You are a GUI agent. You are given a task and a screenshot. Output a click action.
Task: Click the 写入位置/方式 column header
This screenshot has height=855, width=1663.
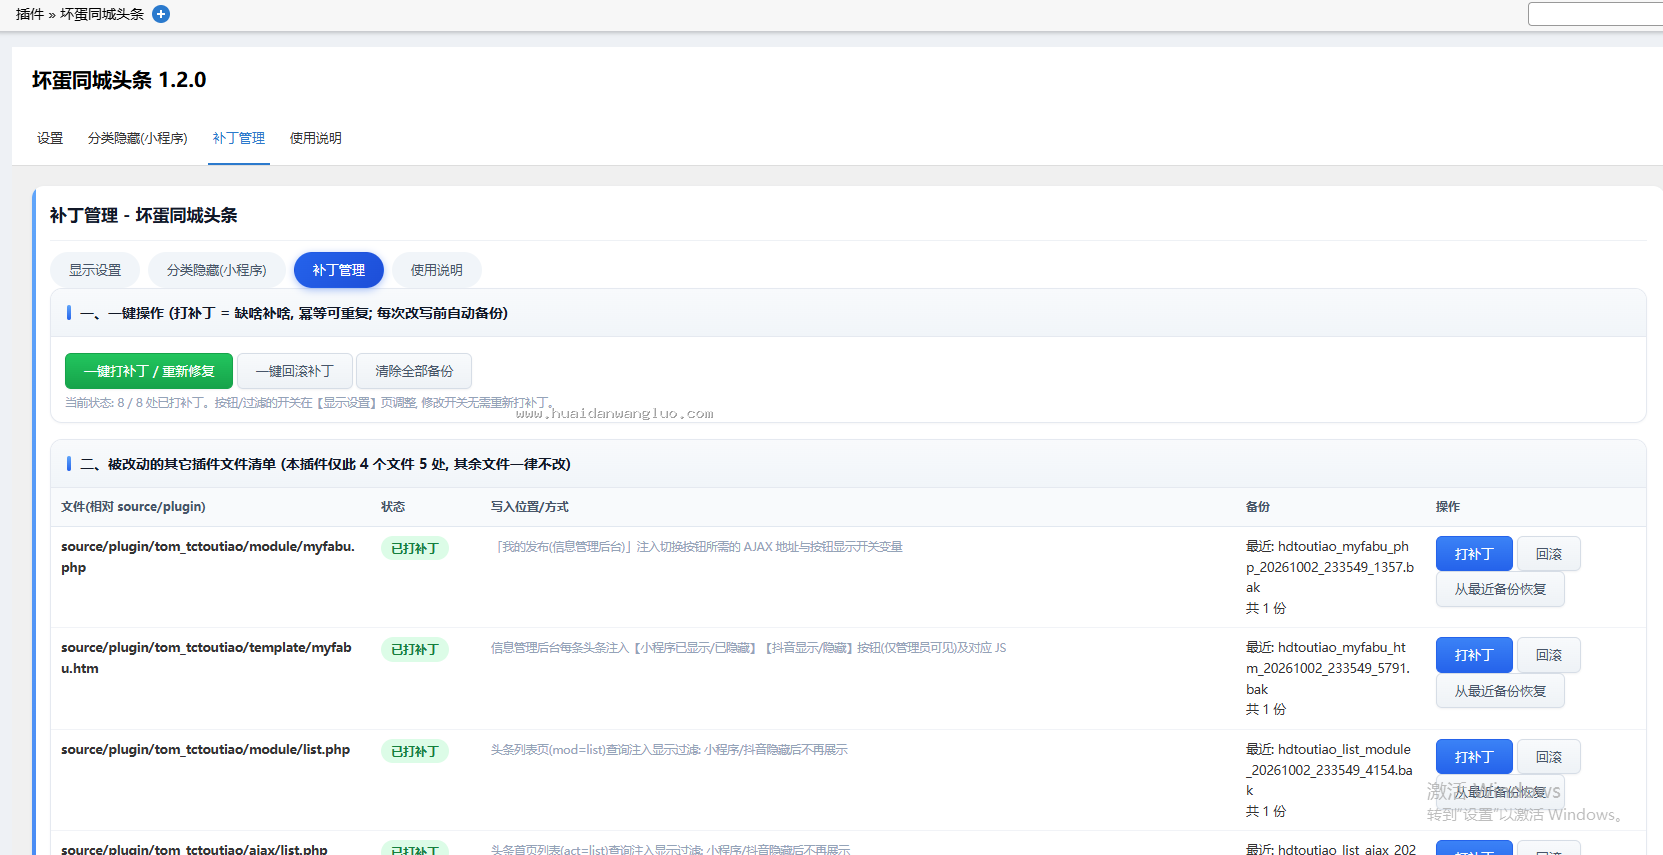click(529, 507)
